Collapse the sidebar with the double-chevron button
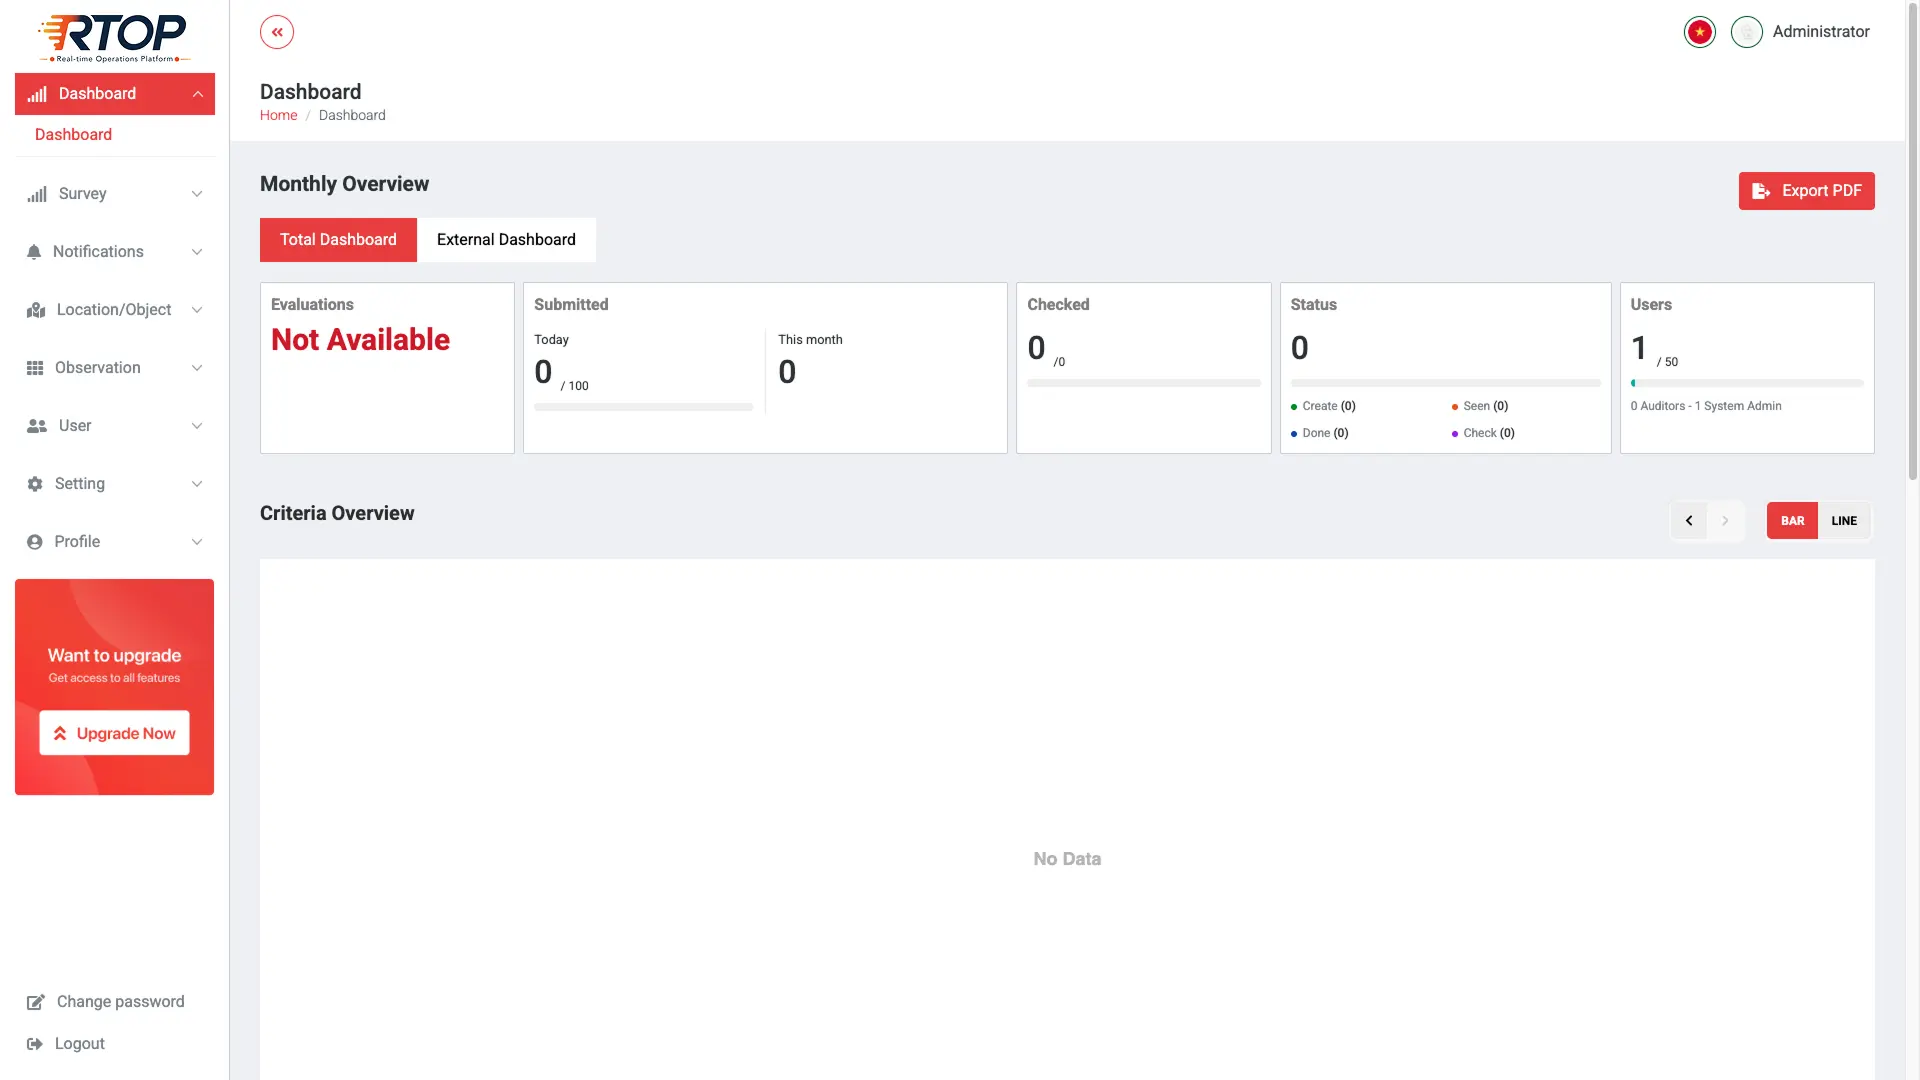1920x1080 pixels. (277, 32)
